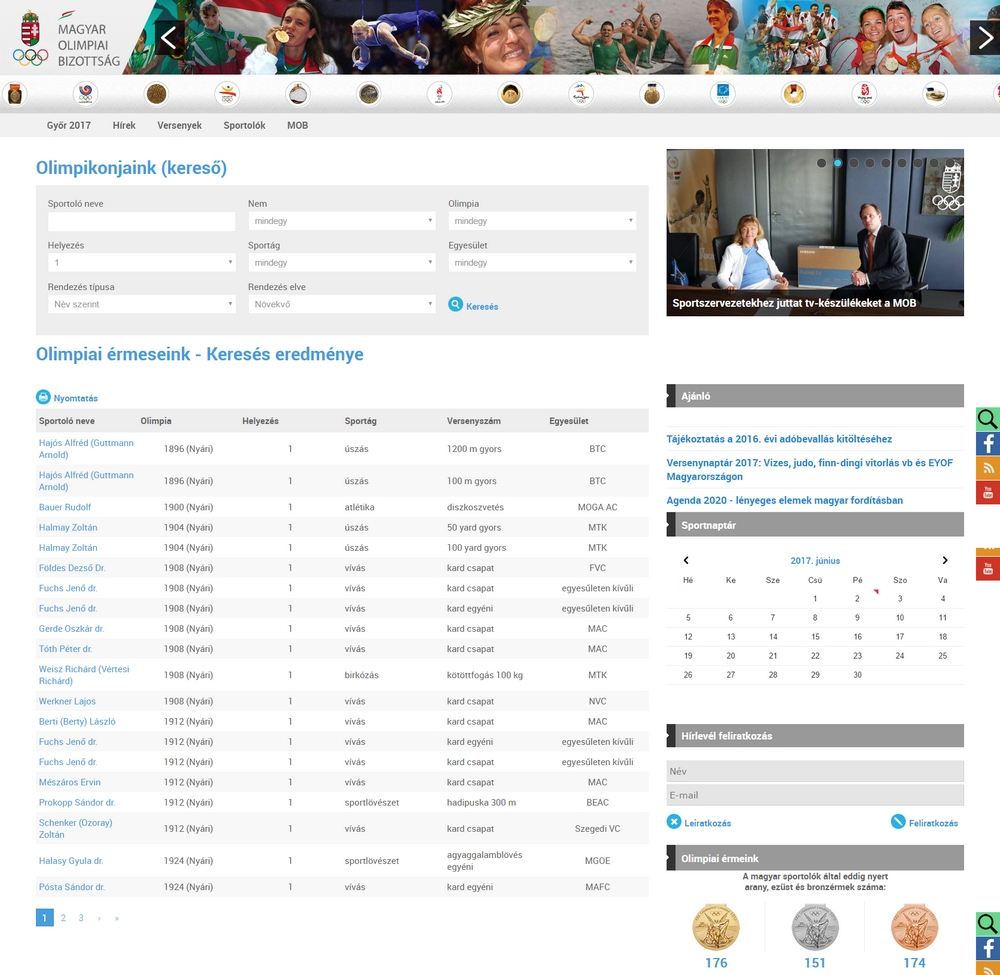Viewport: 1000px width, 975px height.
Task: Open the Nem dropdown
Action: 342,221
